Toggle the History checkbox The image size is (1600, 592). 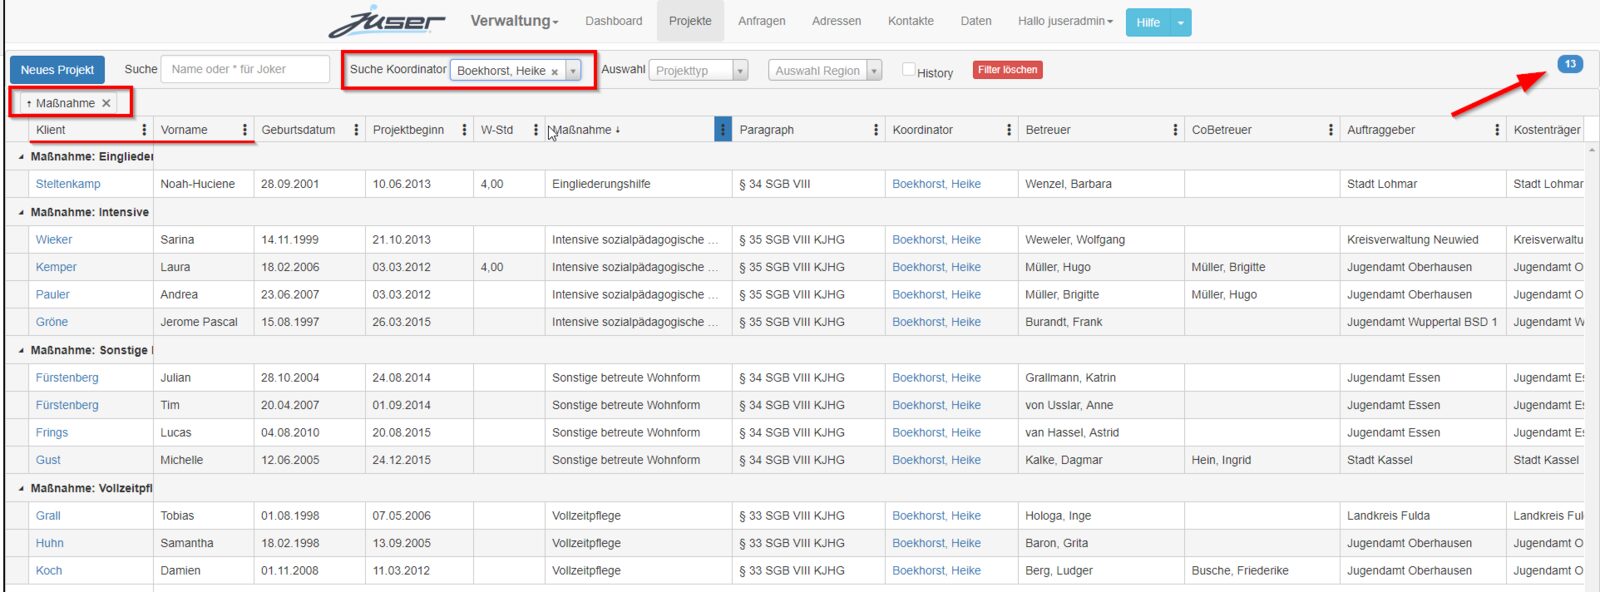(908, 69)
